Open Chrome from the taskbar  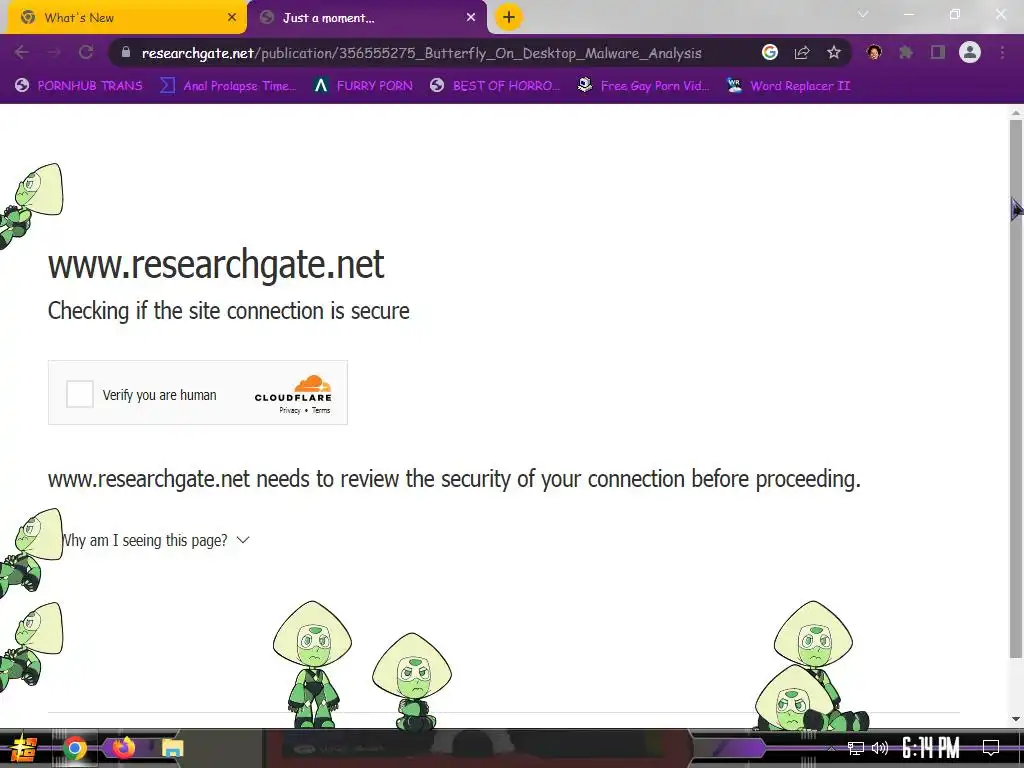74,748
